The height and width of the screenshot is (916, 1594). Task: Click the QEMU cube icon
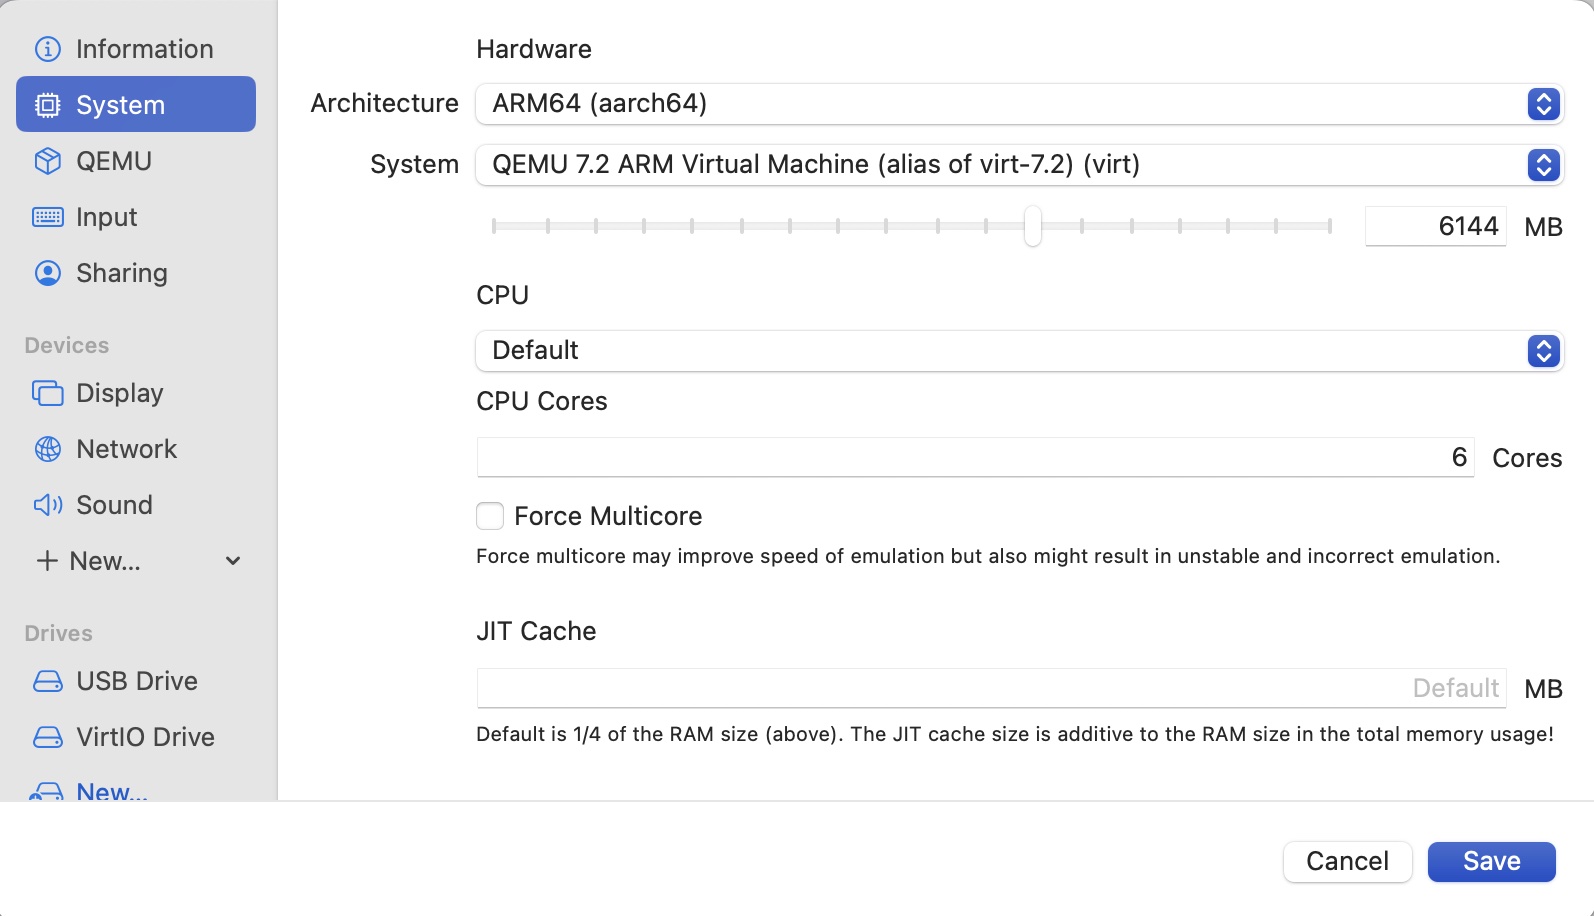48,161
